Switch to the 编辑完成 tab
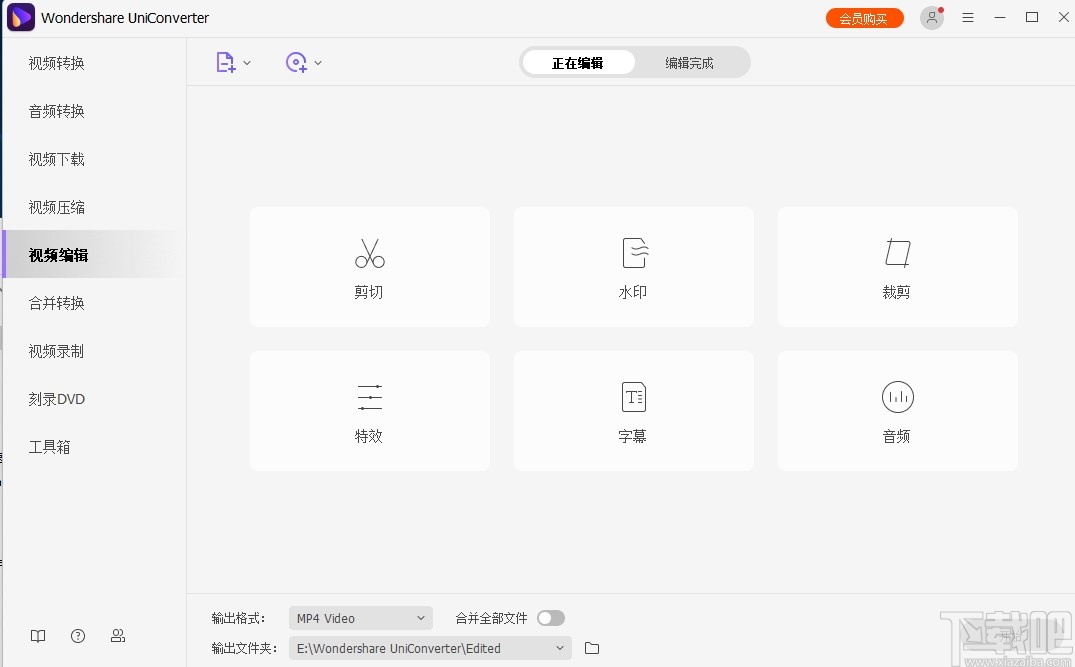 (689, 61)
